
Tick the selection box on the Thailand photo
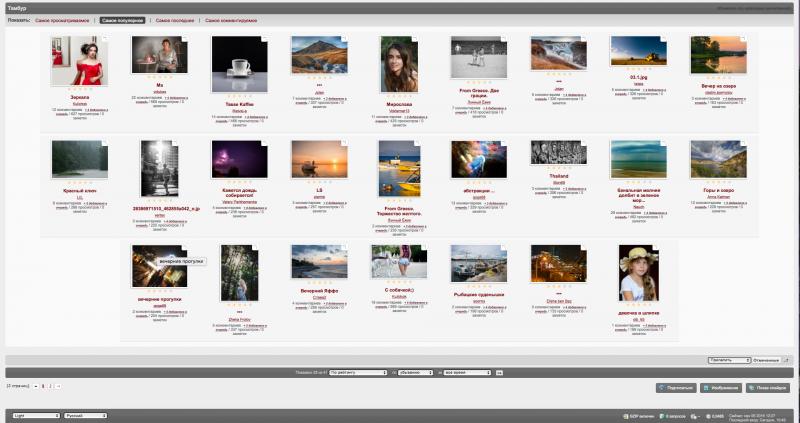(x=584, y=143)
